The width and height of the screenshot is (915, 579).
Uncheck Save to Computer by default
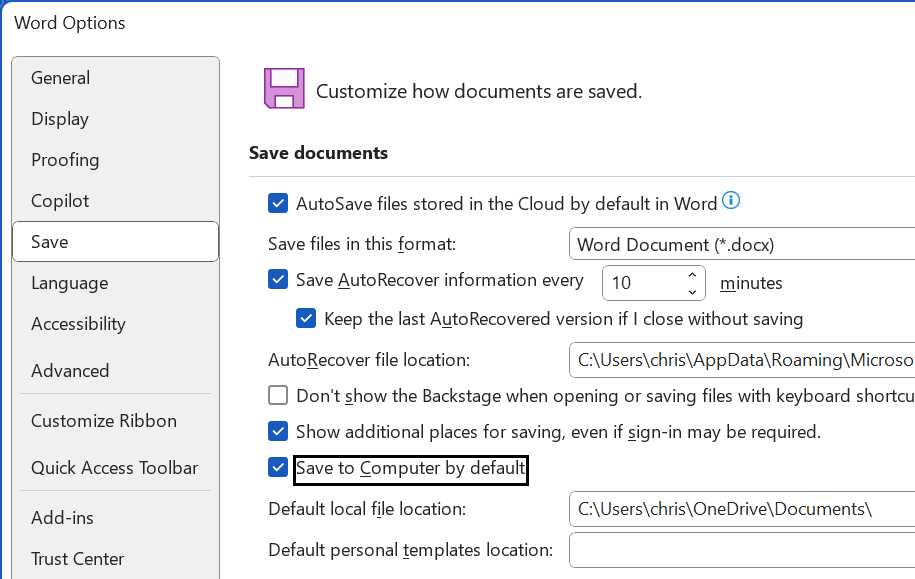pos(278,466)
